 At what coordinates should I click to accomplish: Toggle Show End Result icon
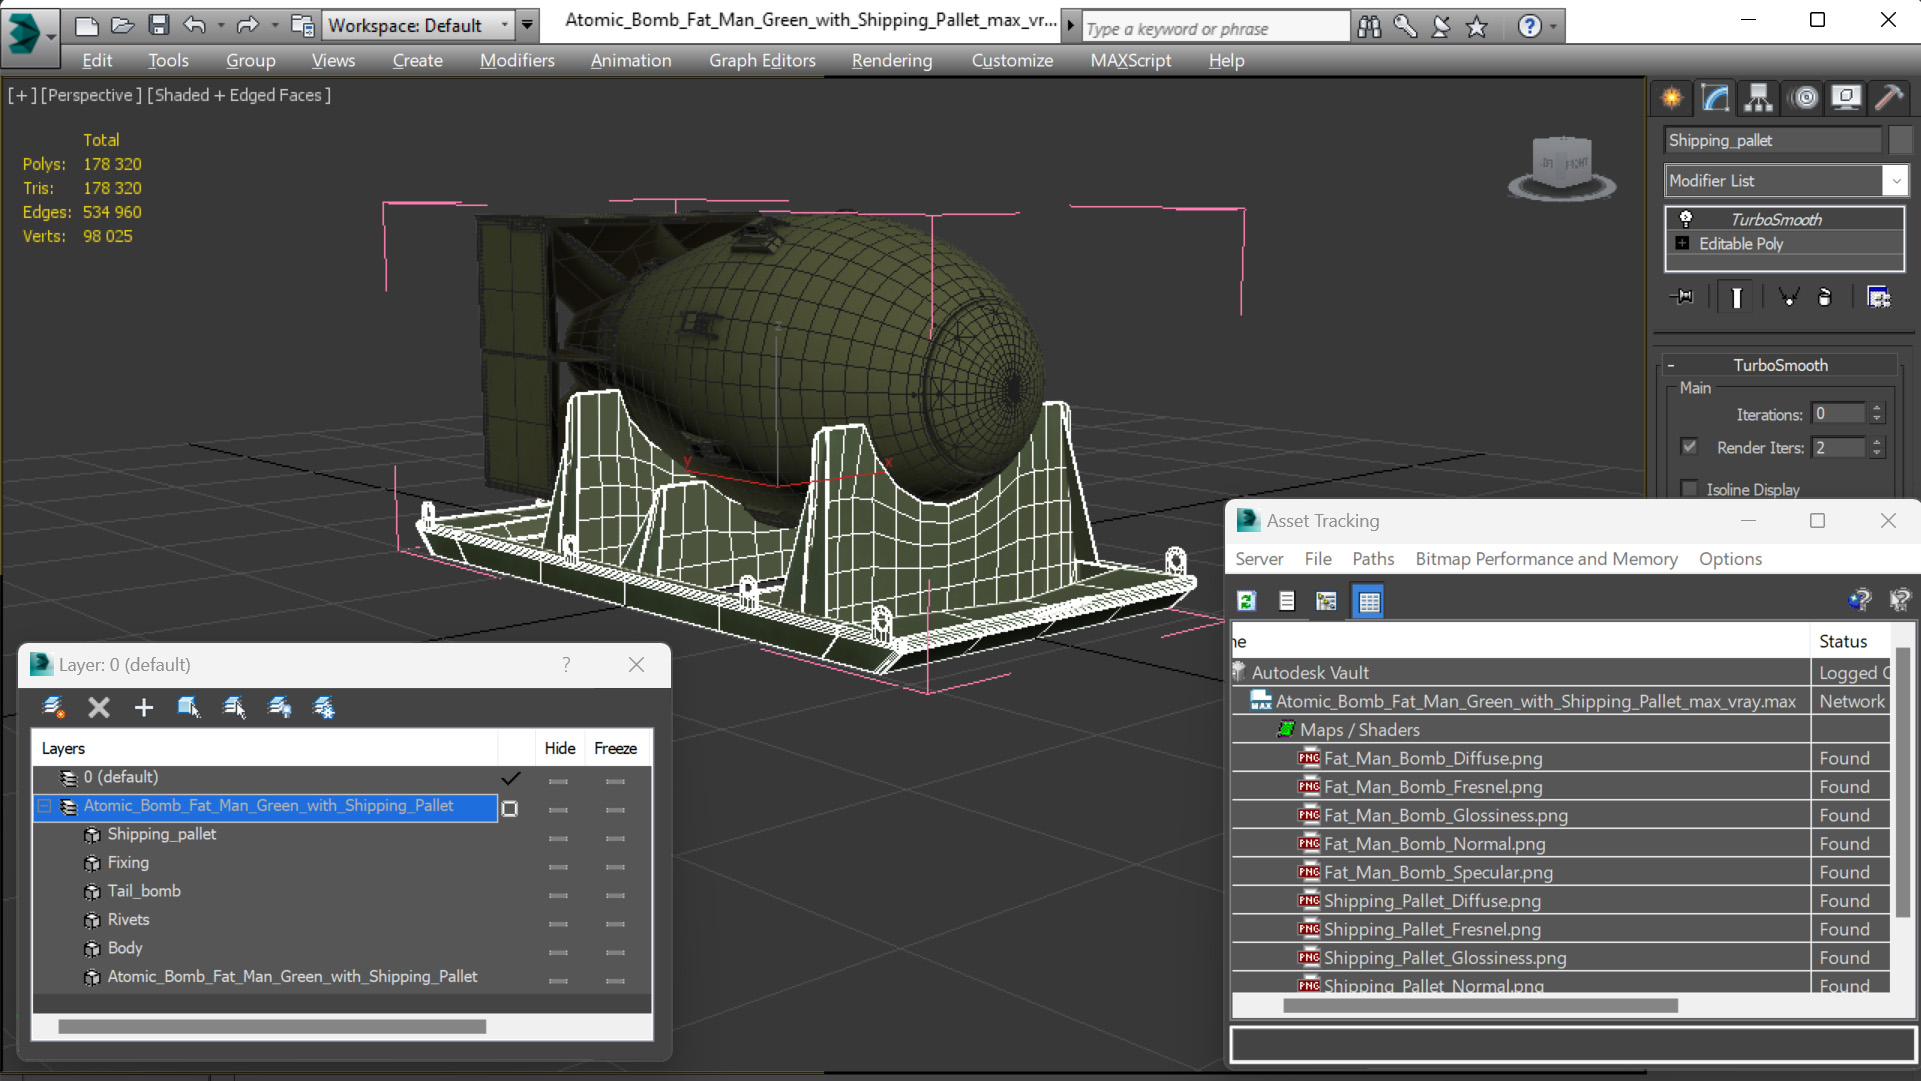1737,297
